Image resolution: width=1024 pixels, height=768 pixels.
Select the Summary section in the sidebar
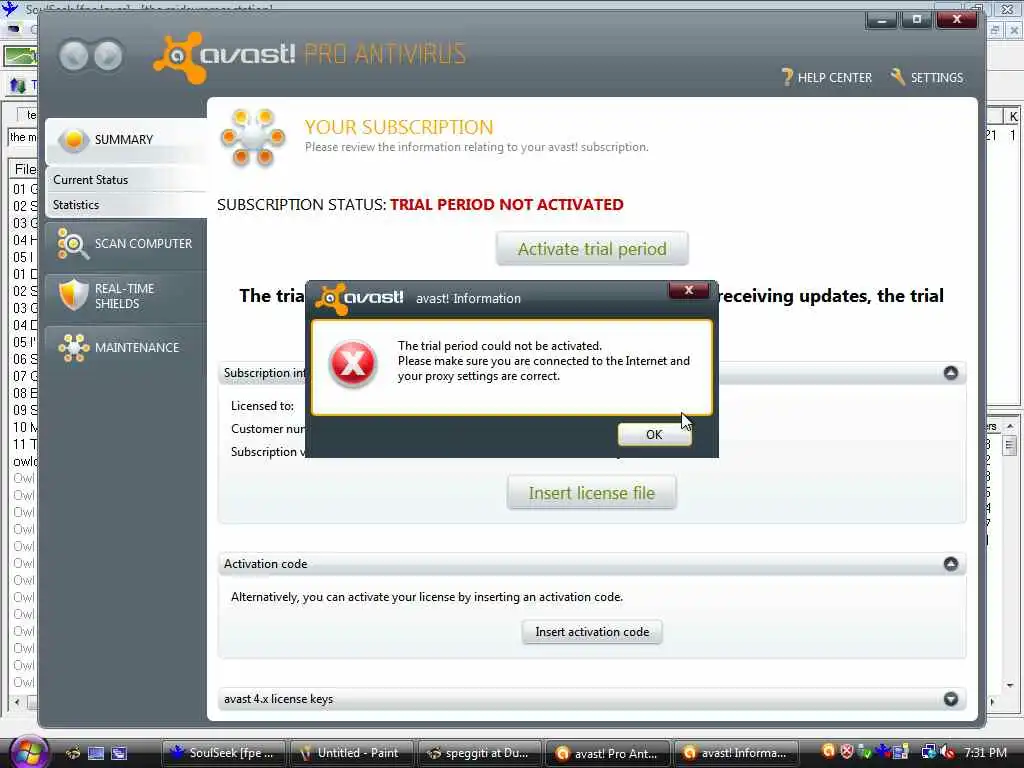(x=126, y=140)
